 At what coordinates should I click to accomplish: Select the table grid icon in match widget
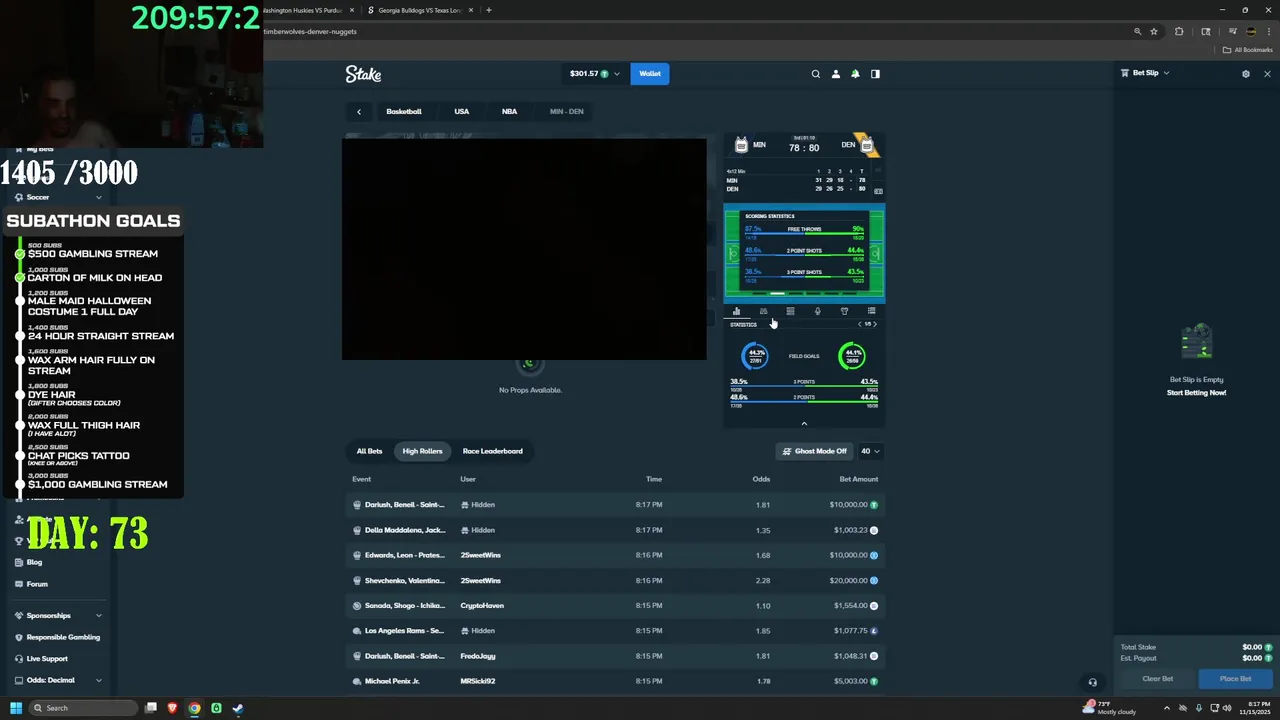click(x=790, y=311)
